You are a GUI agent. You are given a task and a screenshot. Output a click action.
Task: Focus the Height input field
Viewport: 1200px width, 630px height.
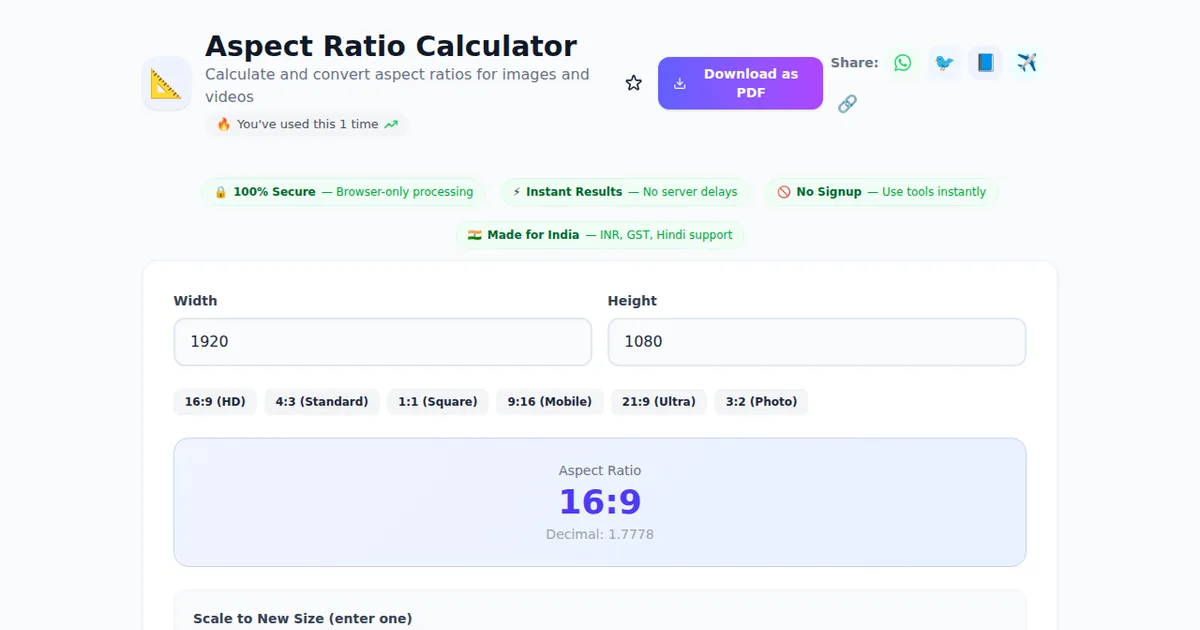coord(816,342)
